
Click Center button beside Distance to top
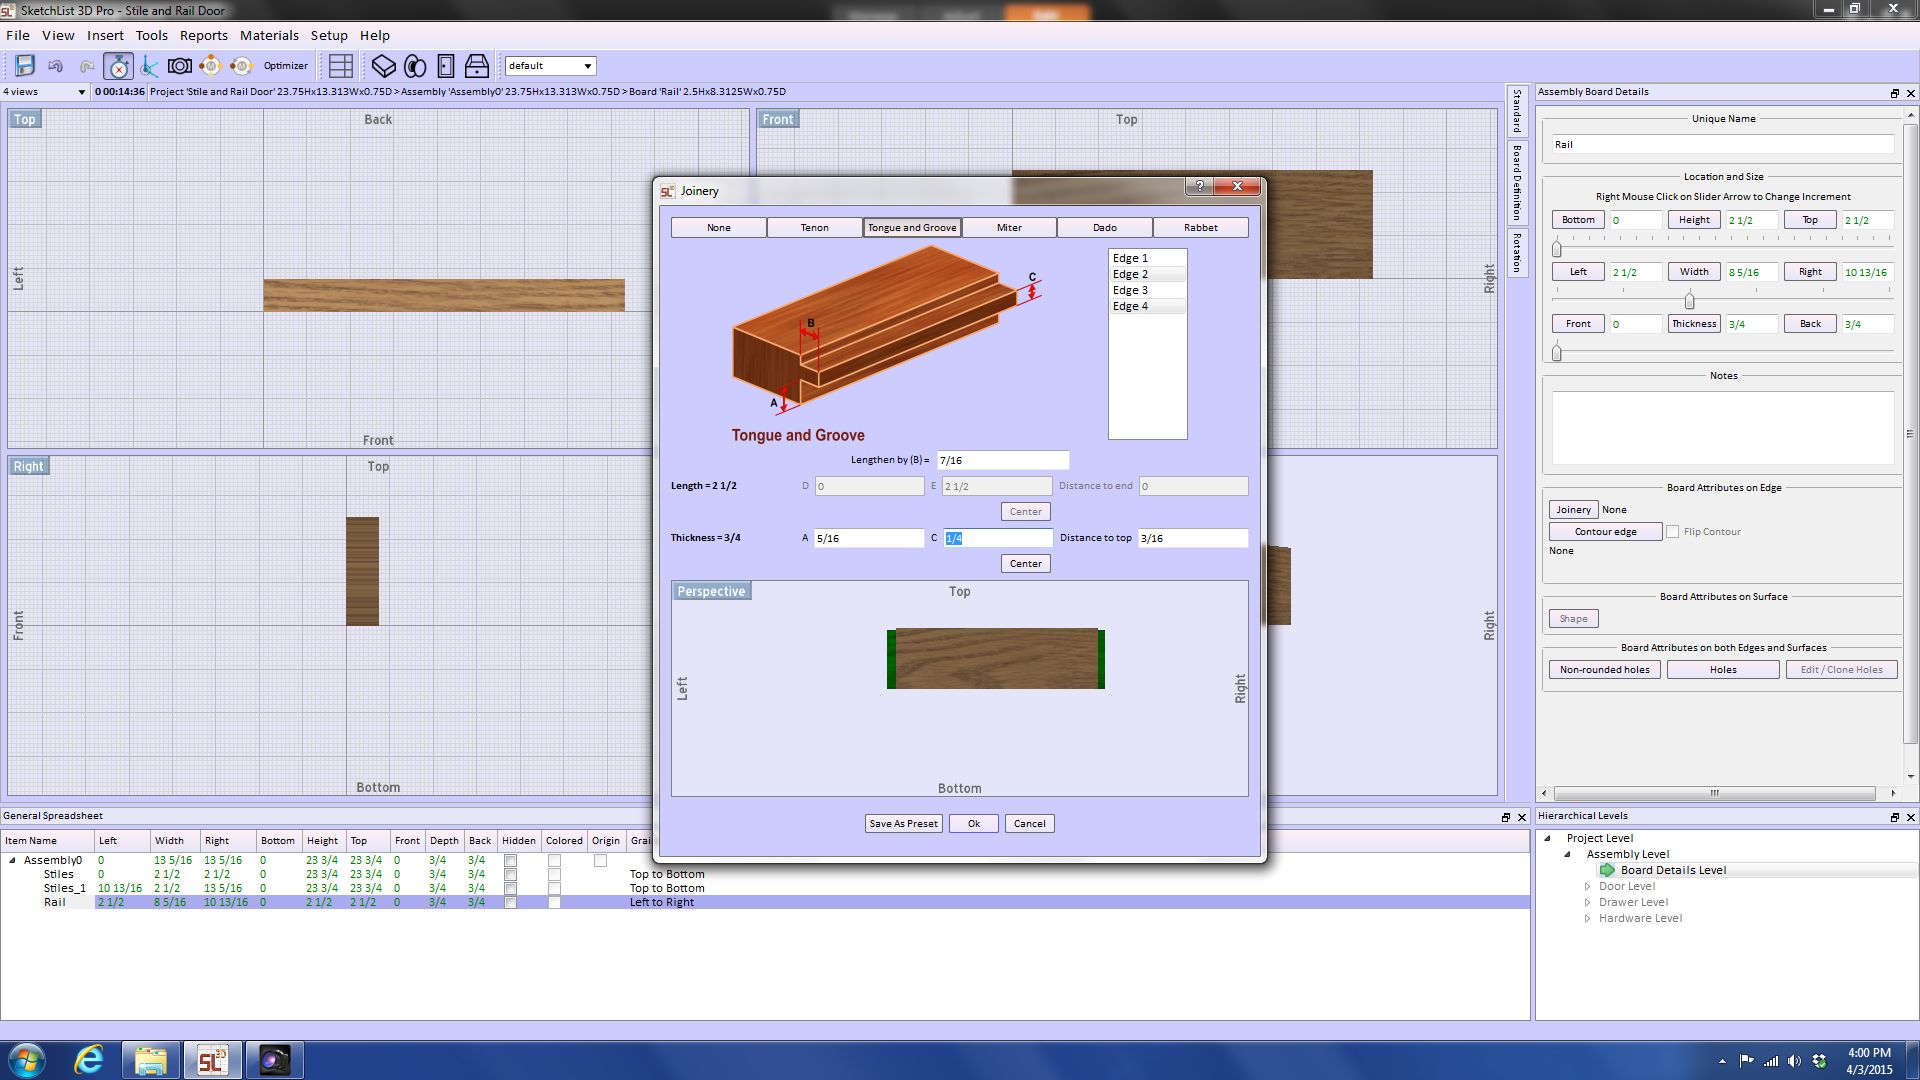point(1025,564)
